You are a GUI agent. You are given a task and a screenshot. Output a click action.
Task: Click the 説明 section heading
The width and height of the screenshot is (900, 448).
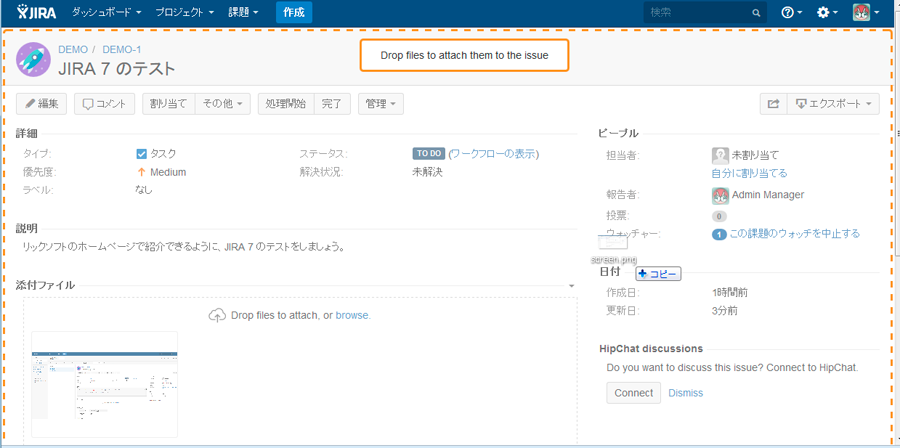pos(26,228)
